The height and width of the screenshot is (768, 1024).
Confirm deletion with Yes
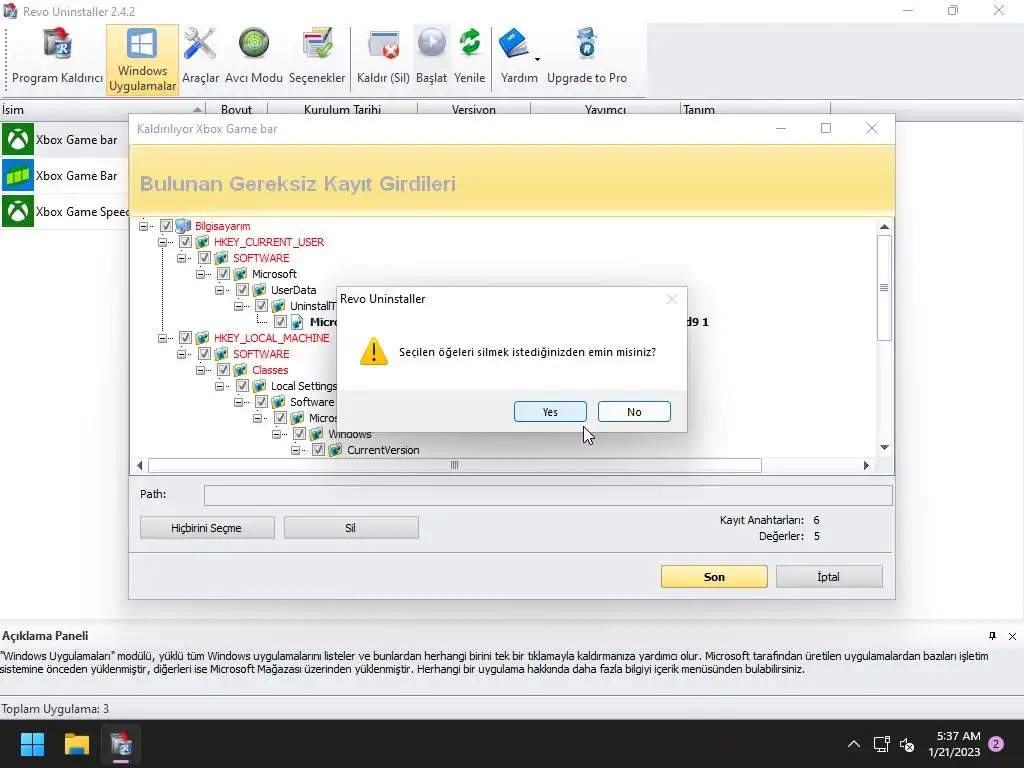[550, 412]
